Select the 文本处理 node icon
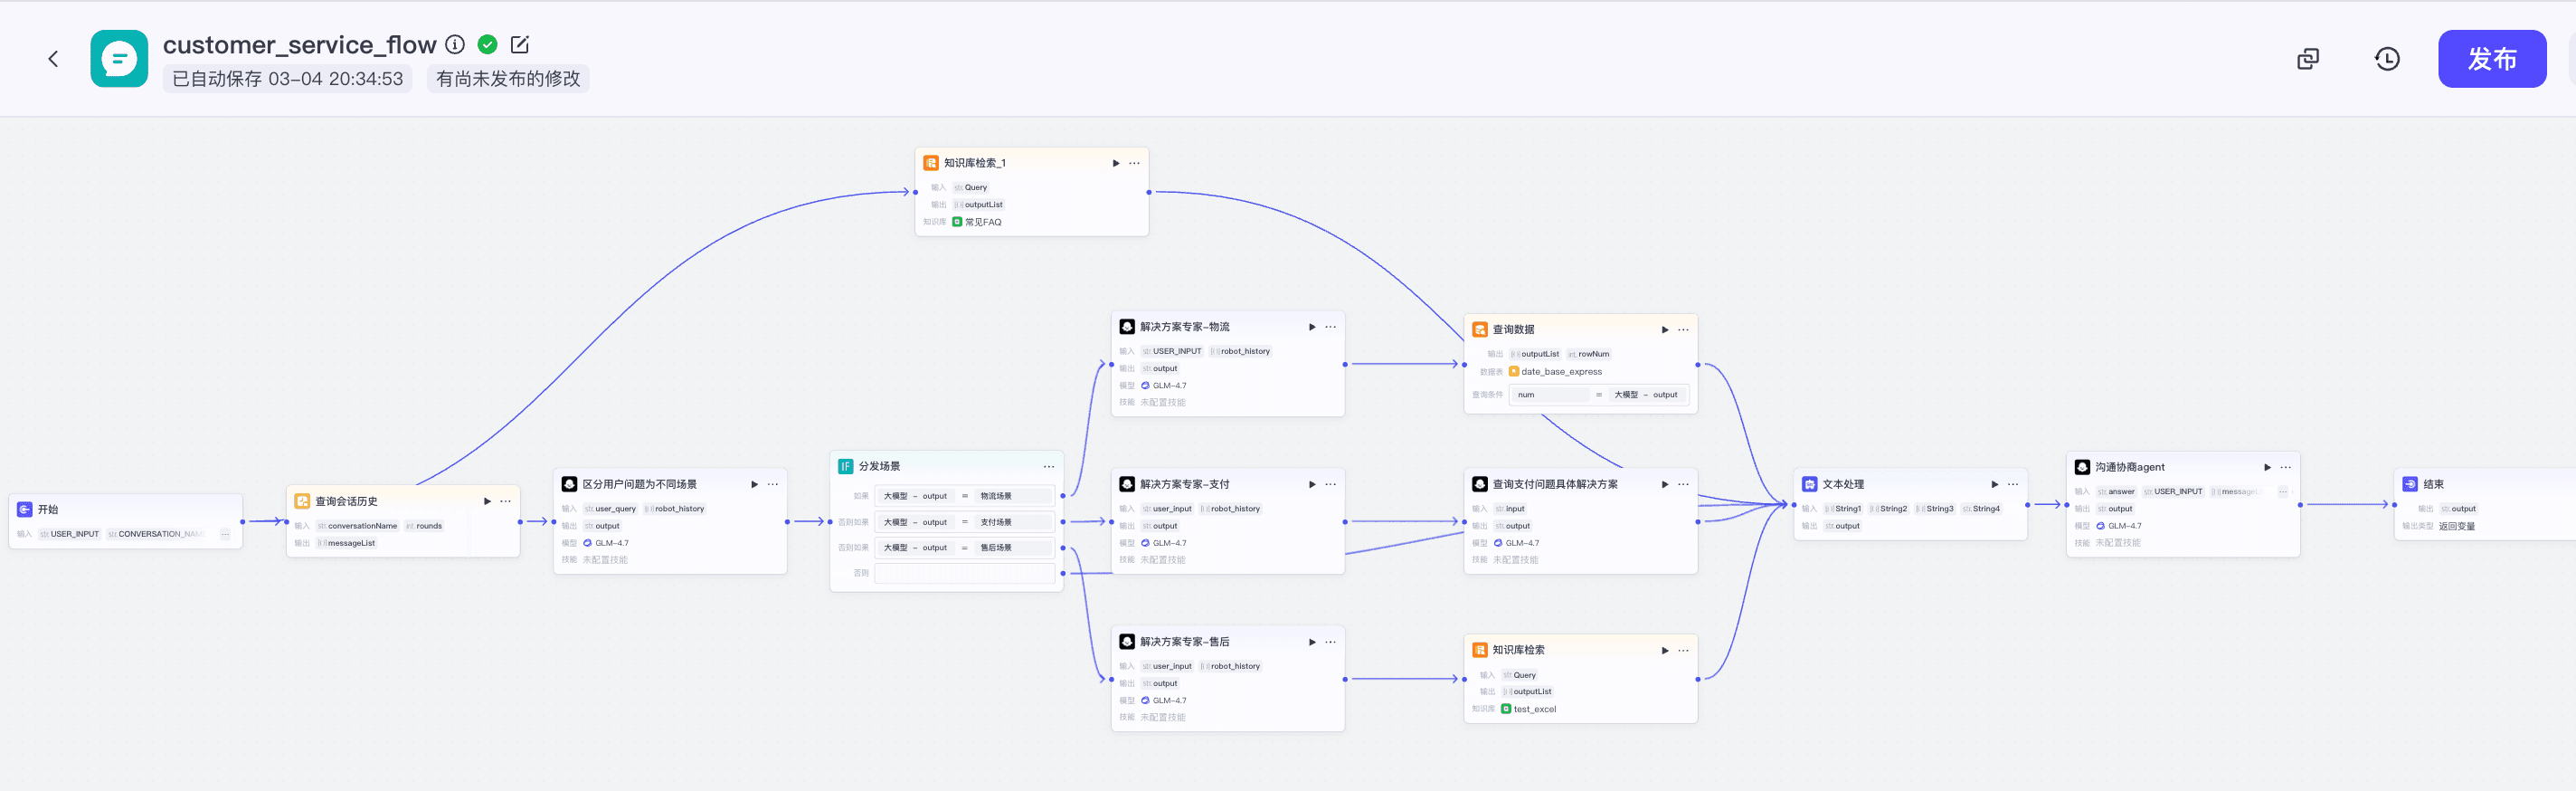The image size is (2576, 791). 1810,484
